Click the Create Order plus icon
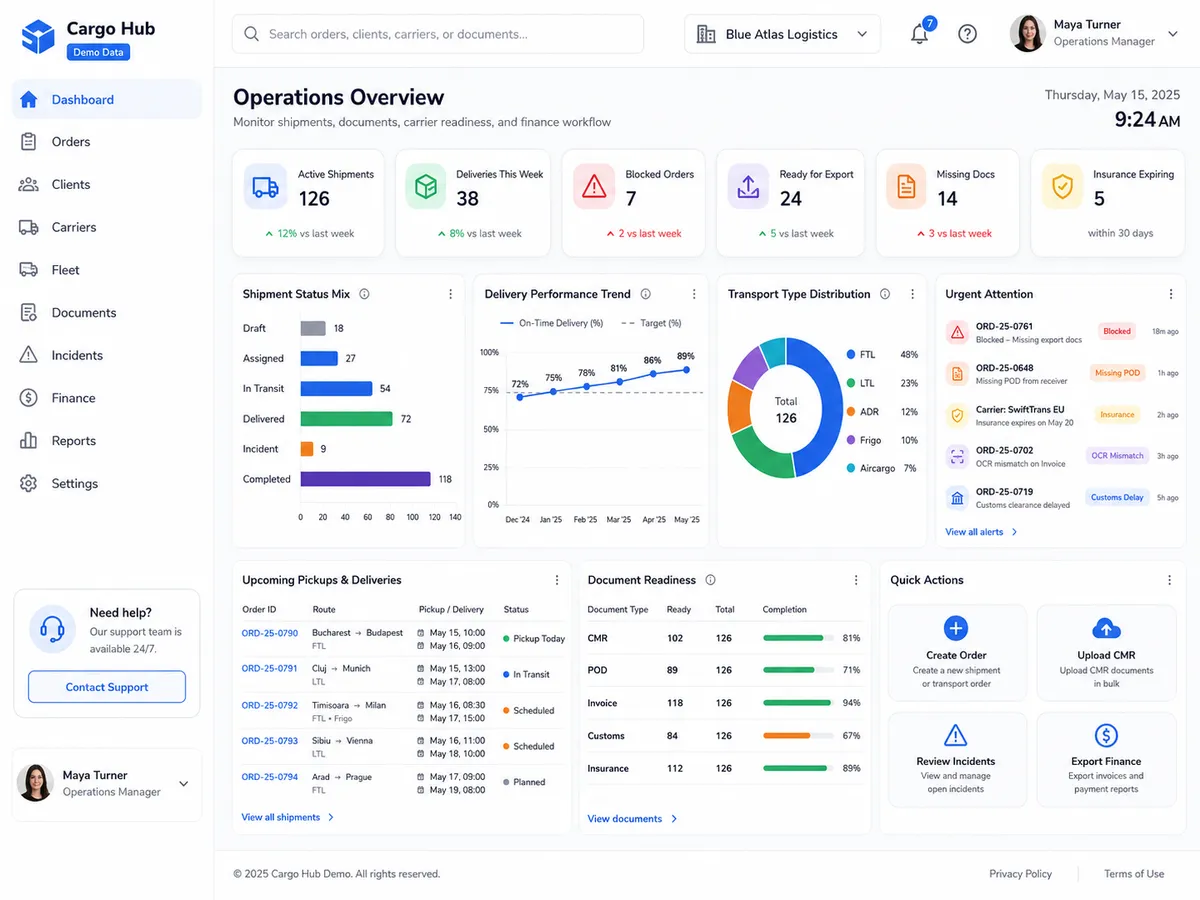 coord(956,628)
